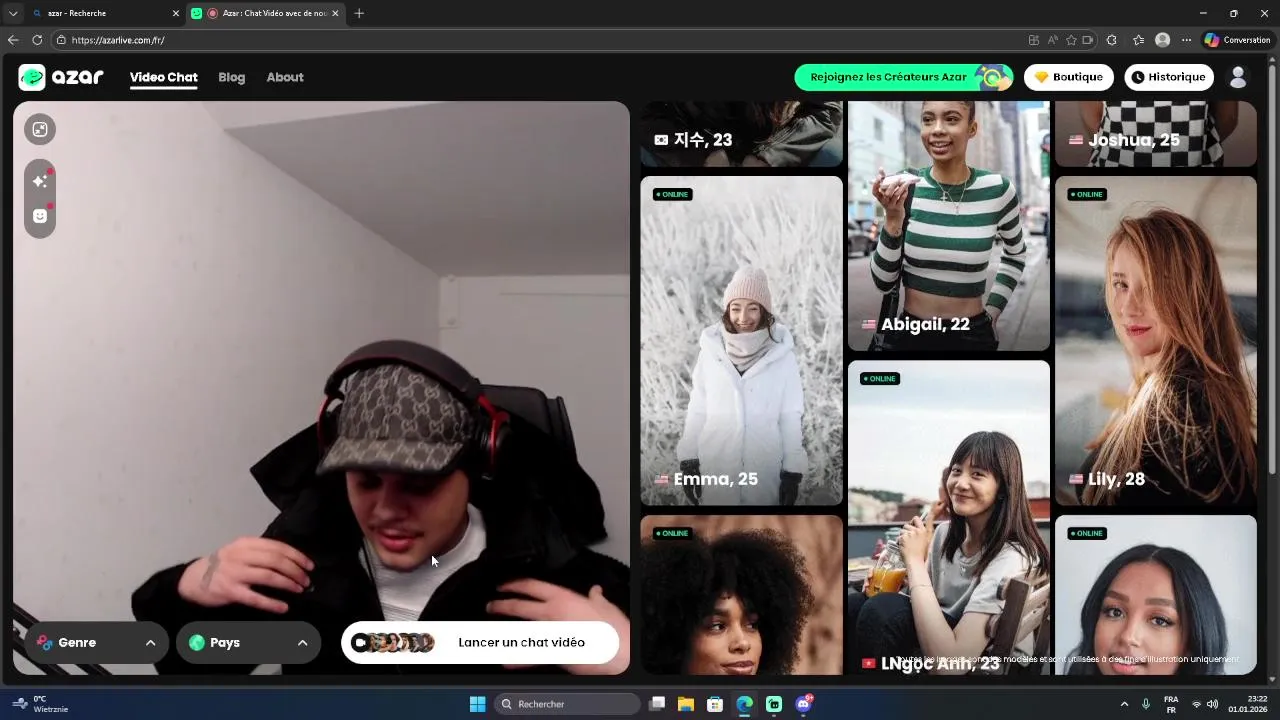Open the About page
Screen dimensions: 1280x720
coord(285,77)
